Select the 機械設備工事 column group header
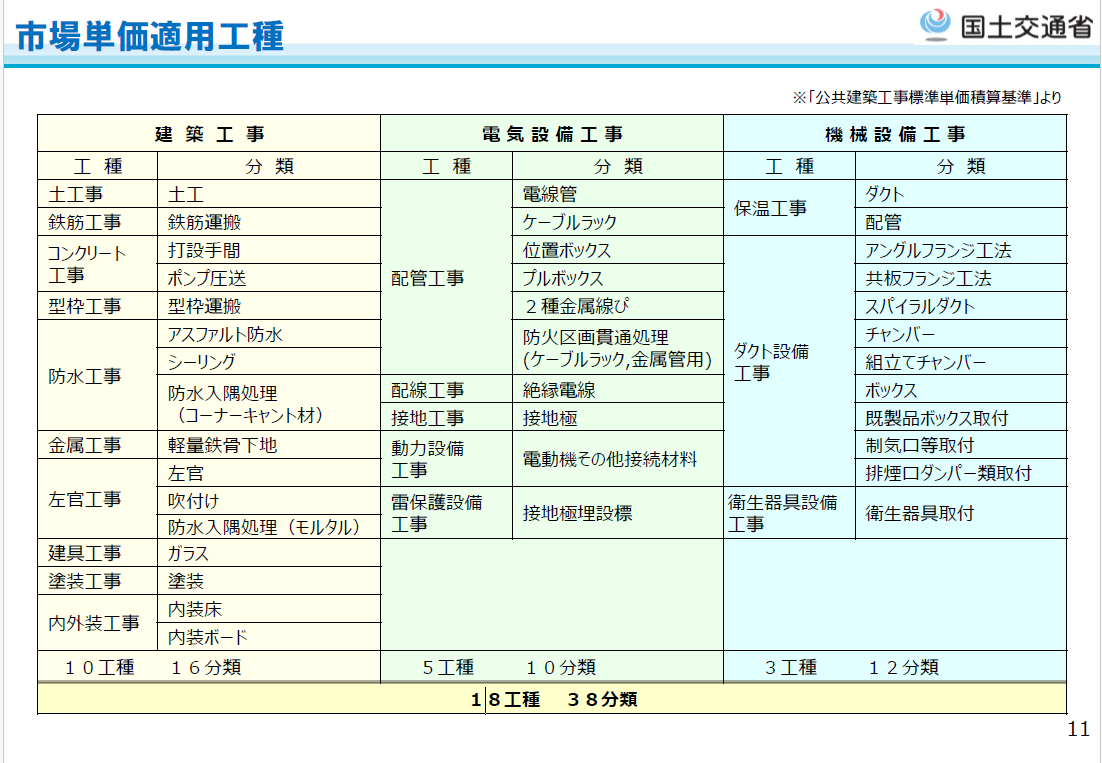The height and width of the screenshot is (763, 1102). 895,133
